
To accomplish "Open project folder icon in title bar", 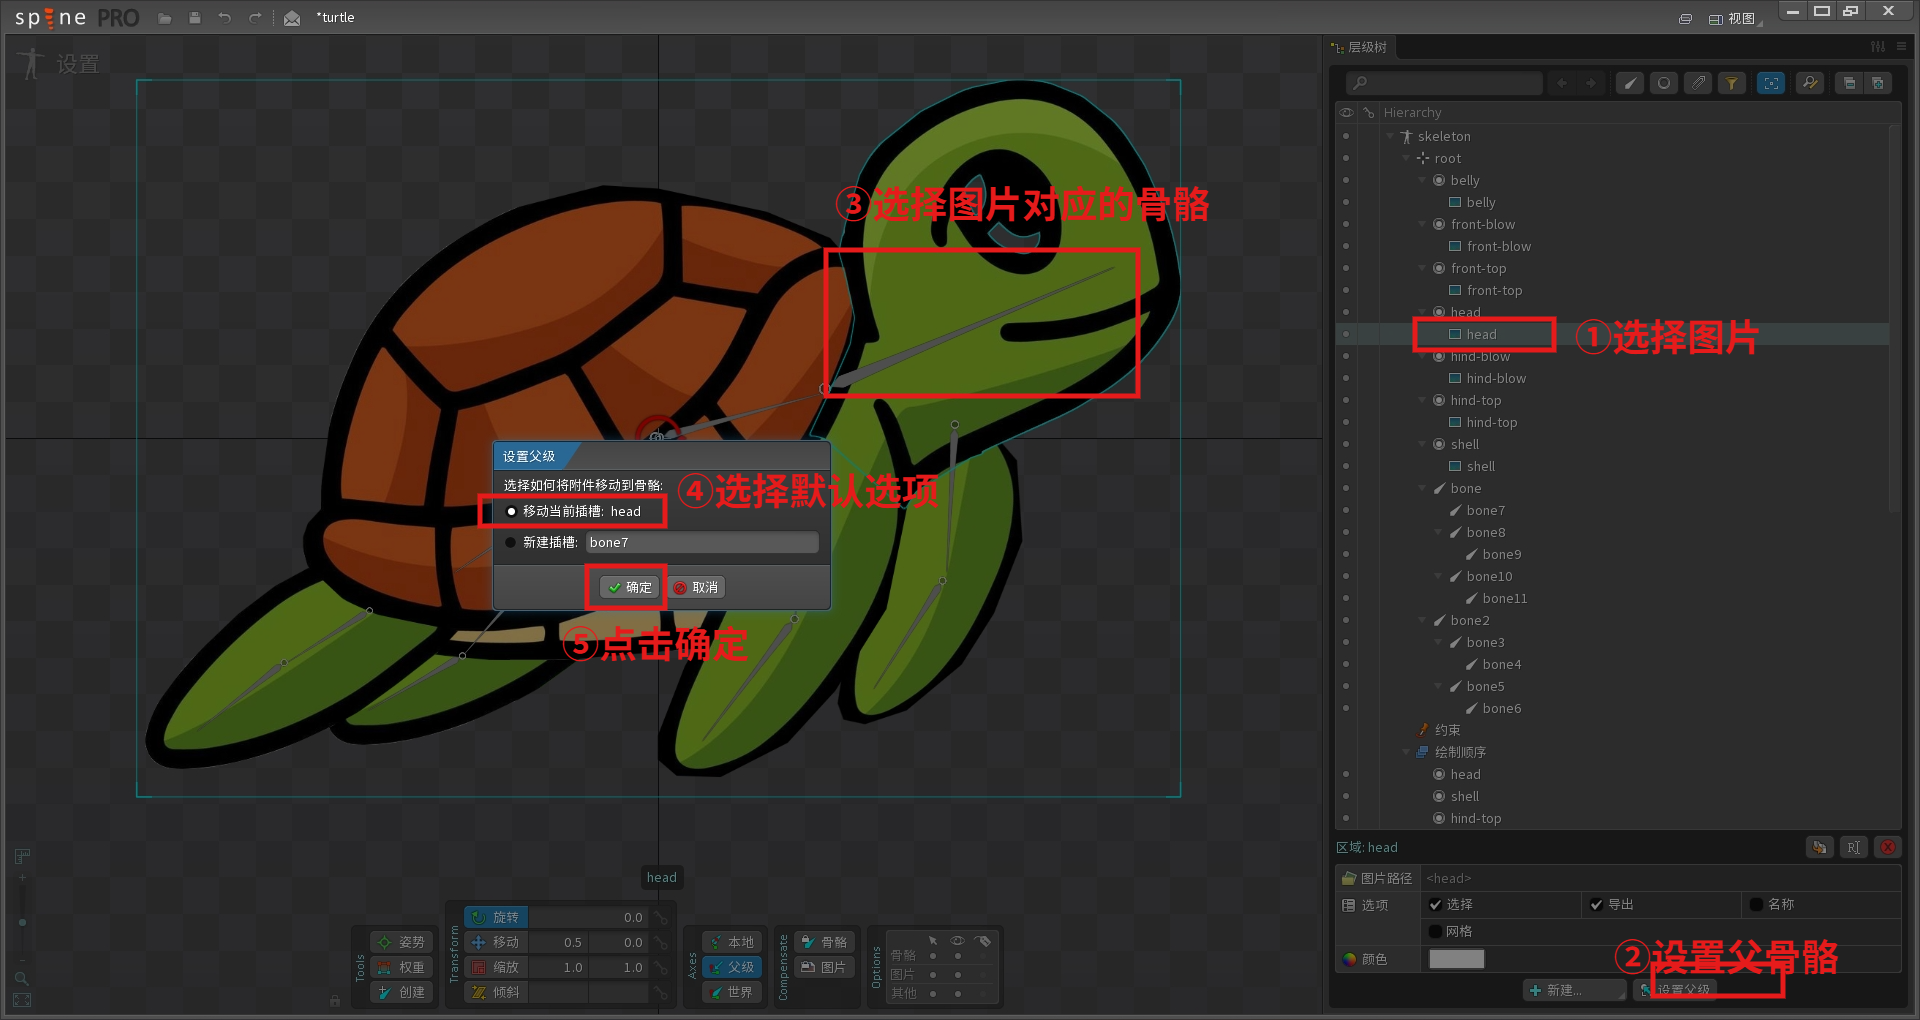I will tap(165, 18).
